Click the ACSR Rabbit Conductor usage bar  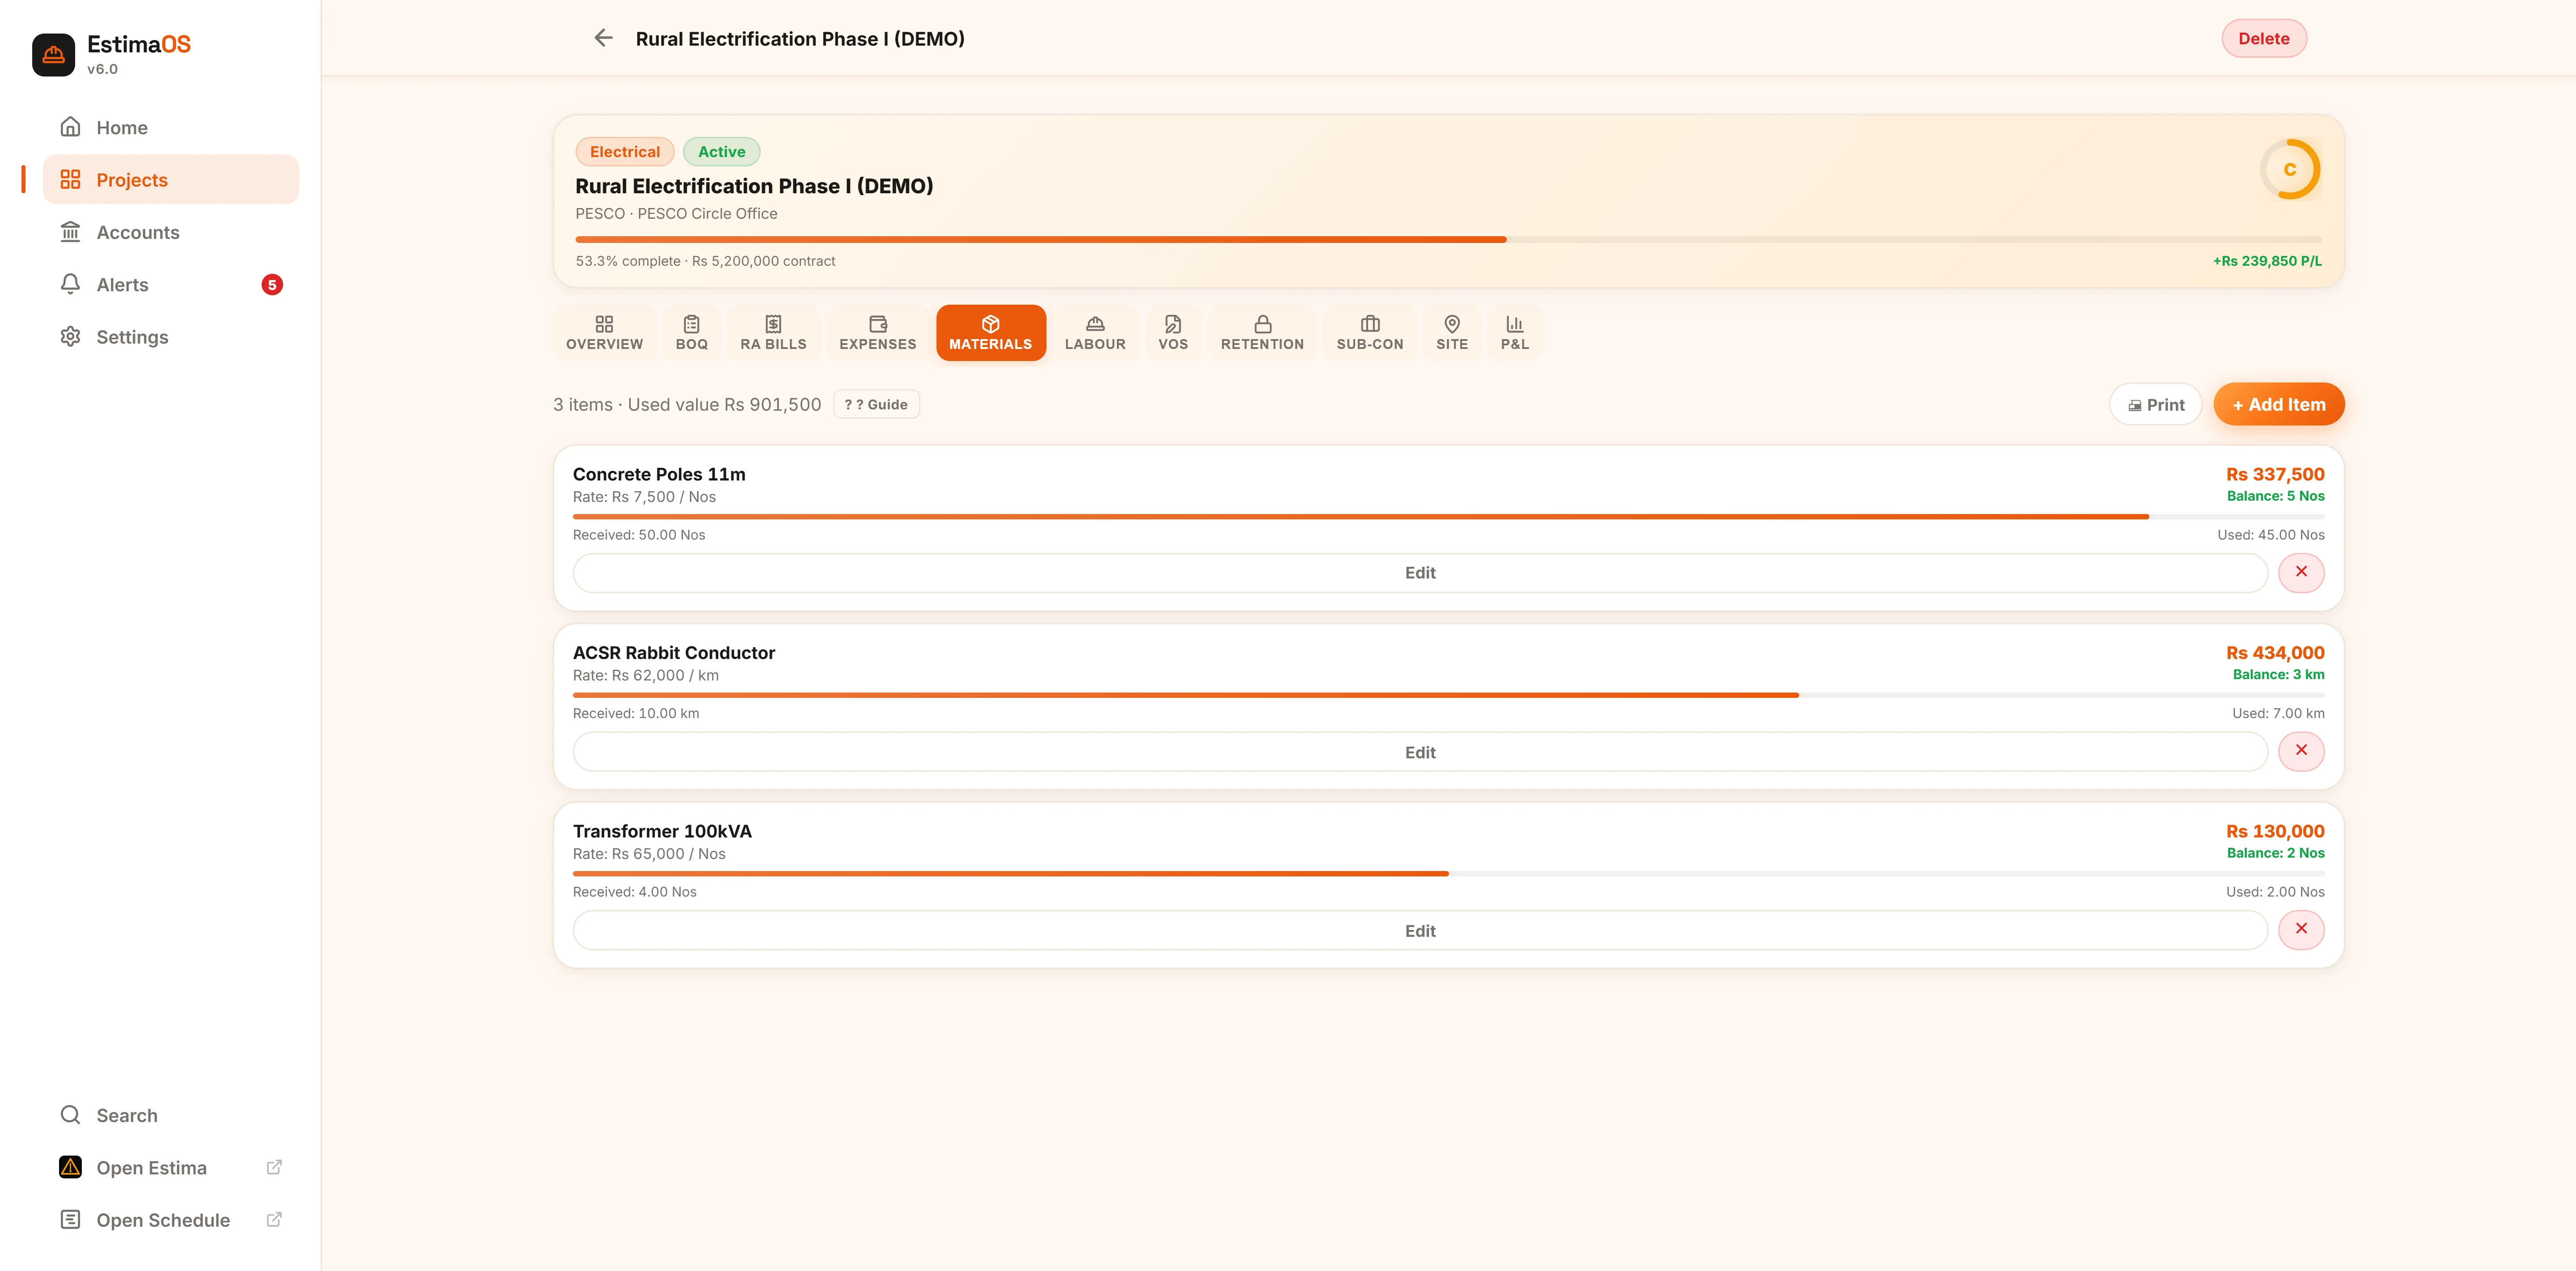click(x=1448, y=695)
